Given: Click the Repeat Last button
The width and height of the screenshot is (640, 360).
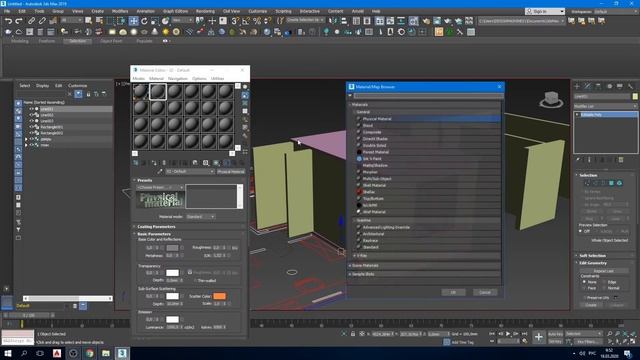Looking at the screenshot, I should 603,271.
